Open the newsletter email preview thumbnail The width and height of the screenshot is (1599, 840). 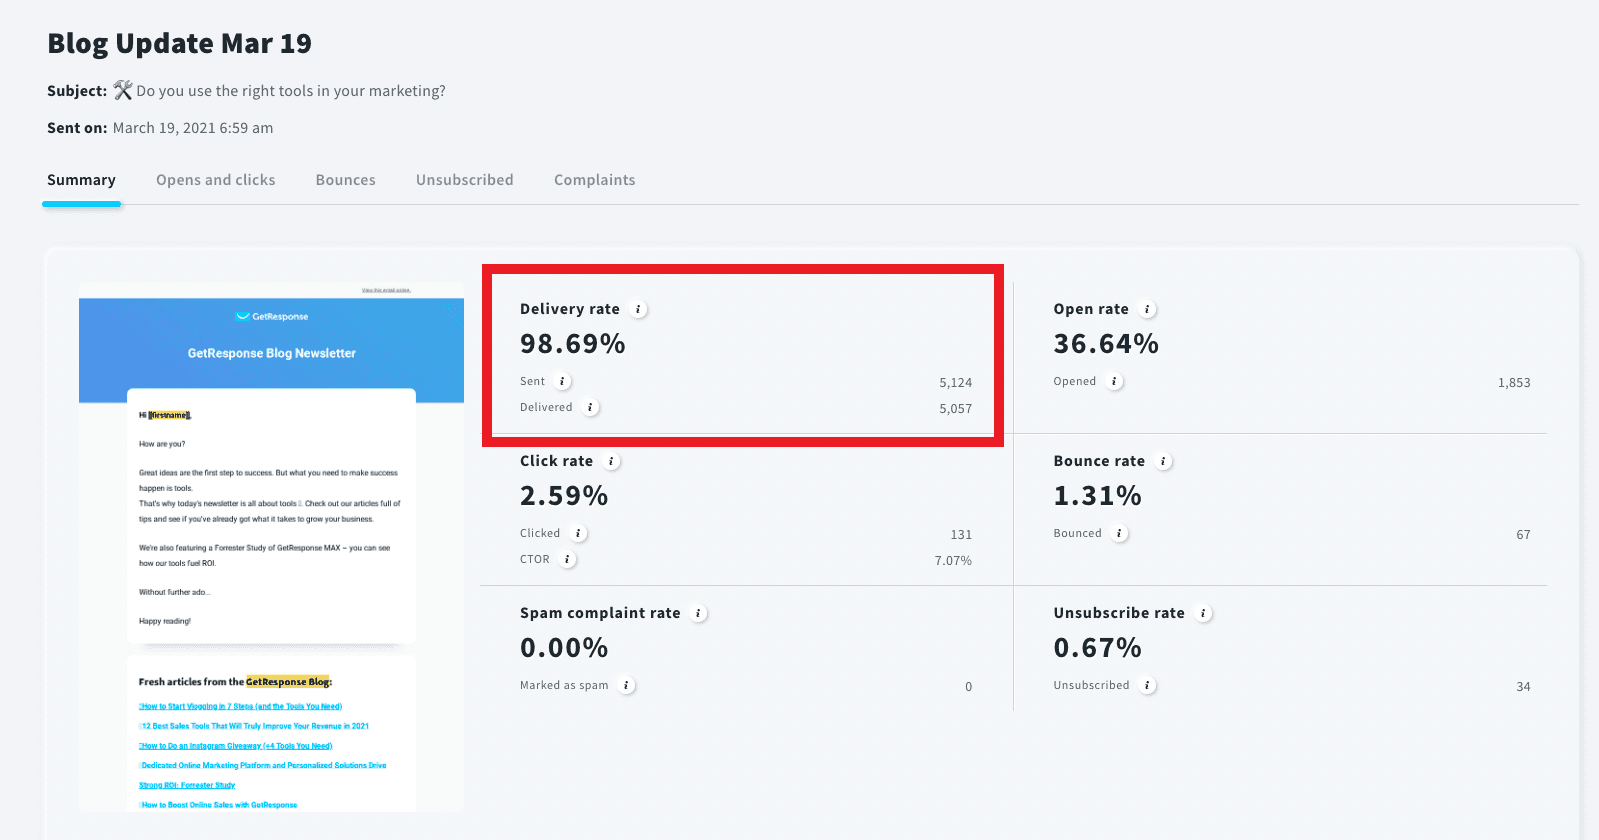point(271,546)
